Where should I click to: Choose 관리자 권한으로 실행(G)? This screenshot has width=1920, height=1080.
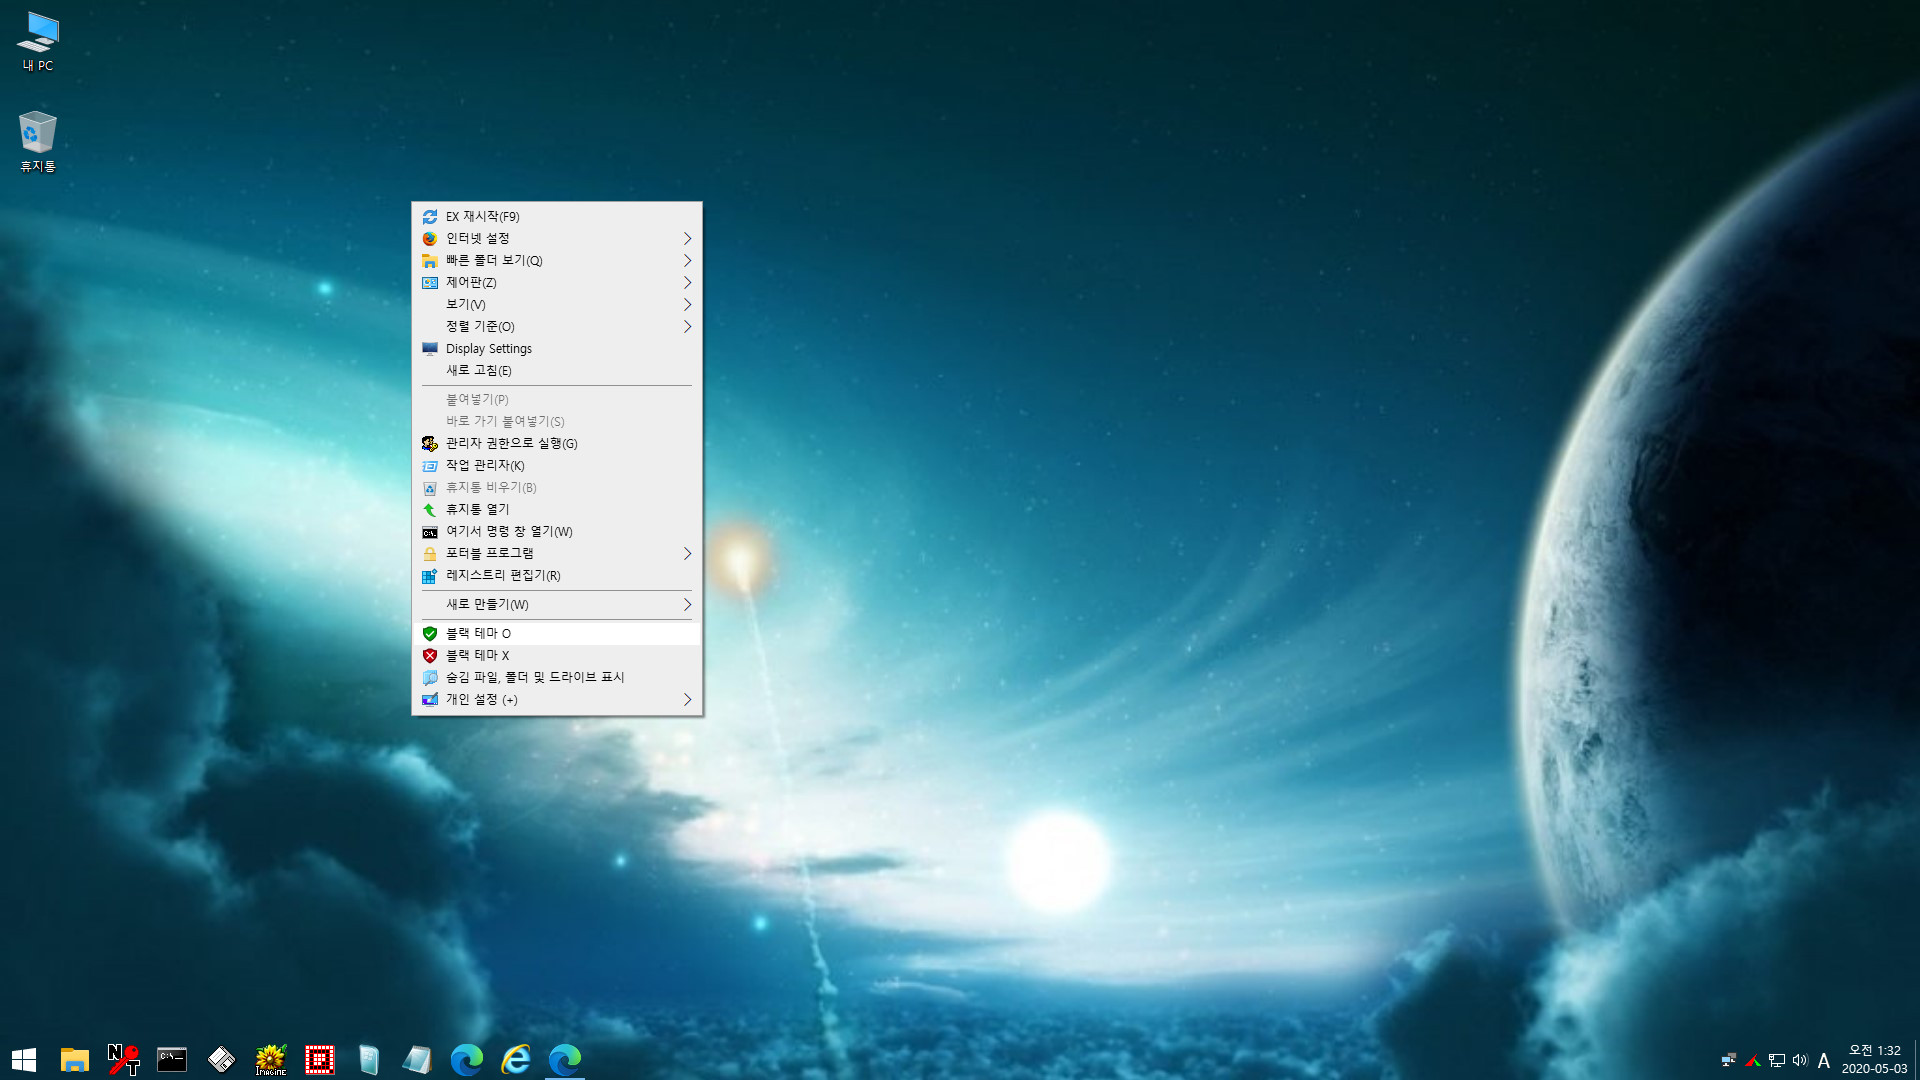[556, 443]
